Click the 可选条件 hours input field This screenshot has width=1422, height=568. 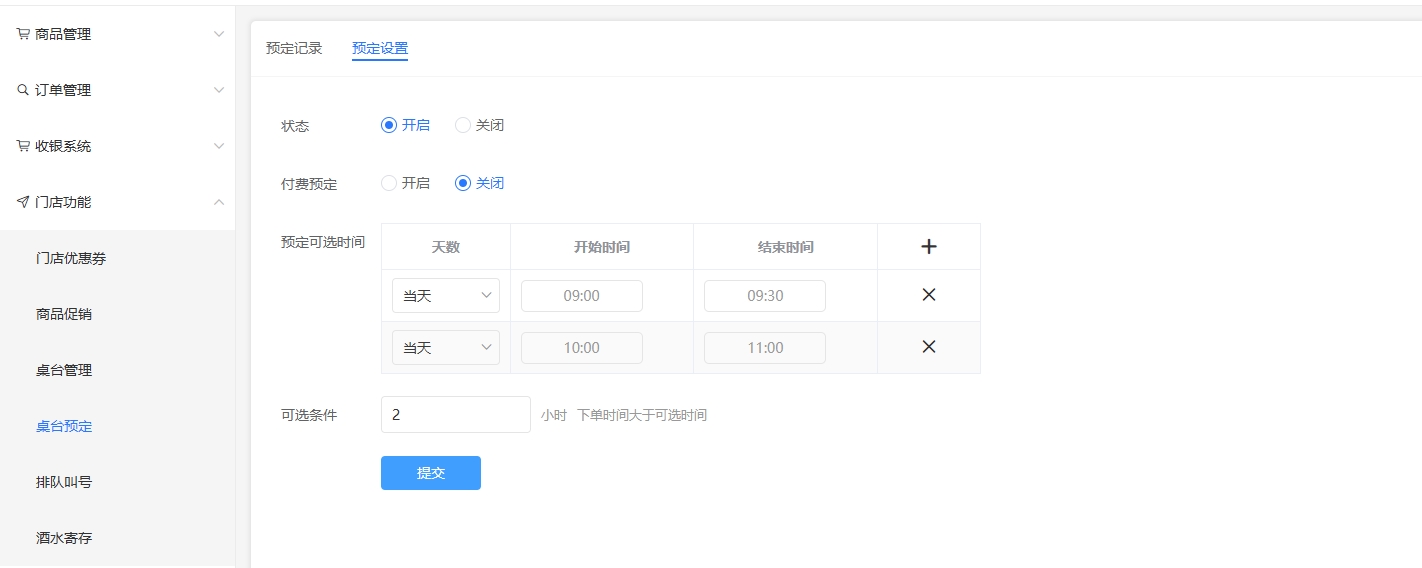455,415
